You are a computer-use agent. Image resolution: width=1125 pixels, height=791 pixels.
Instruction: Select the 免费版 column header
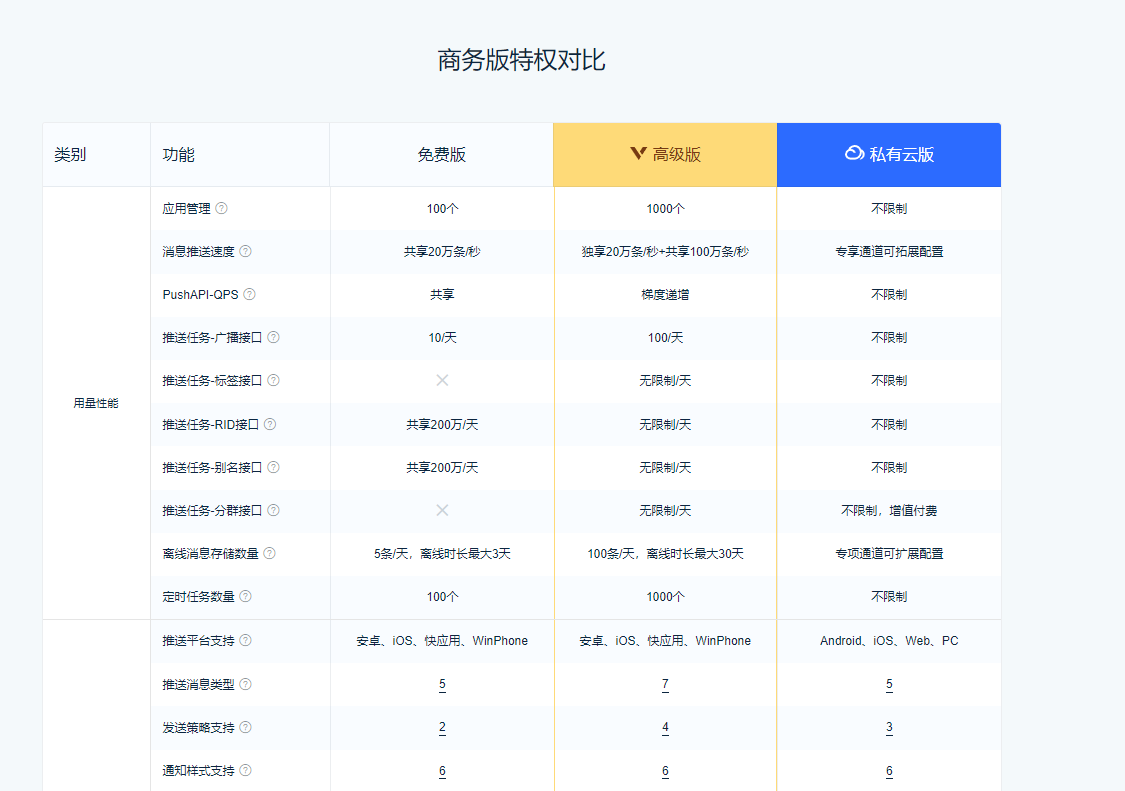(441, 155)
